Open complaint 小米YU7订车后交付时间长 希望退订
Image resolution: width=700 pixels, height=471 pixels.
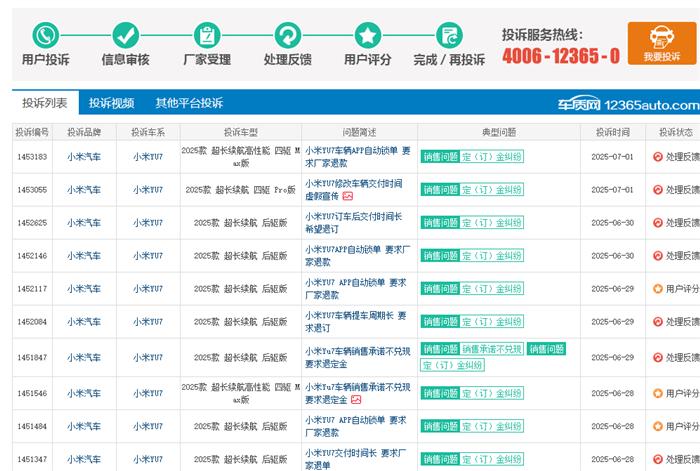tap(354, 223)
